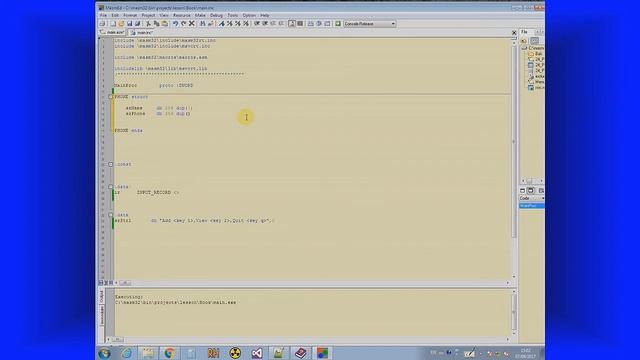Click the green Go/Run toolbar icon
640x360 pixels.
click(x=338, y=24)
